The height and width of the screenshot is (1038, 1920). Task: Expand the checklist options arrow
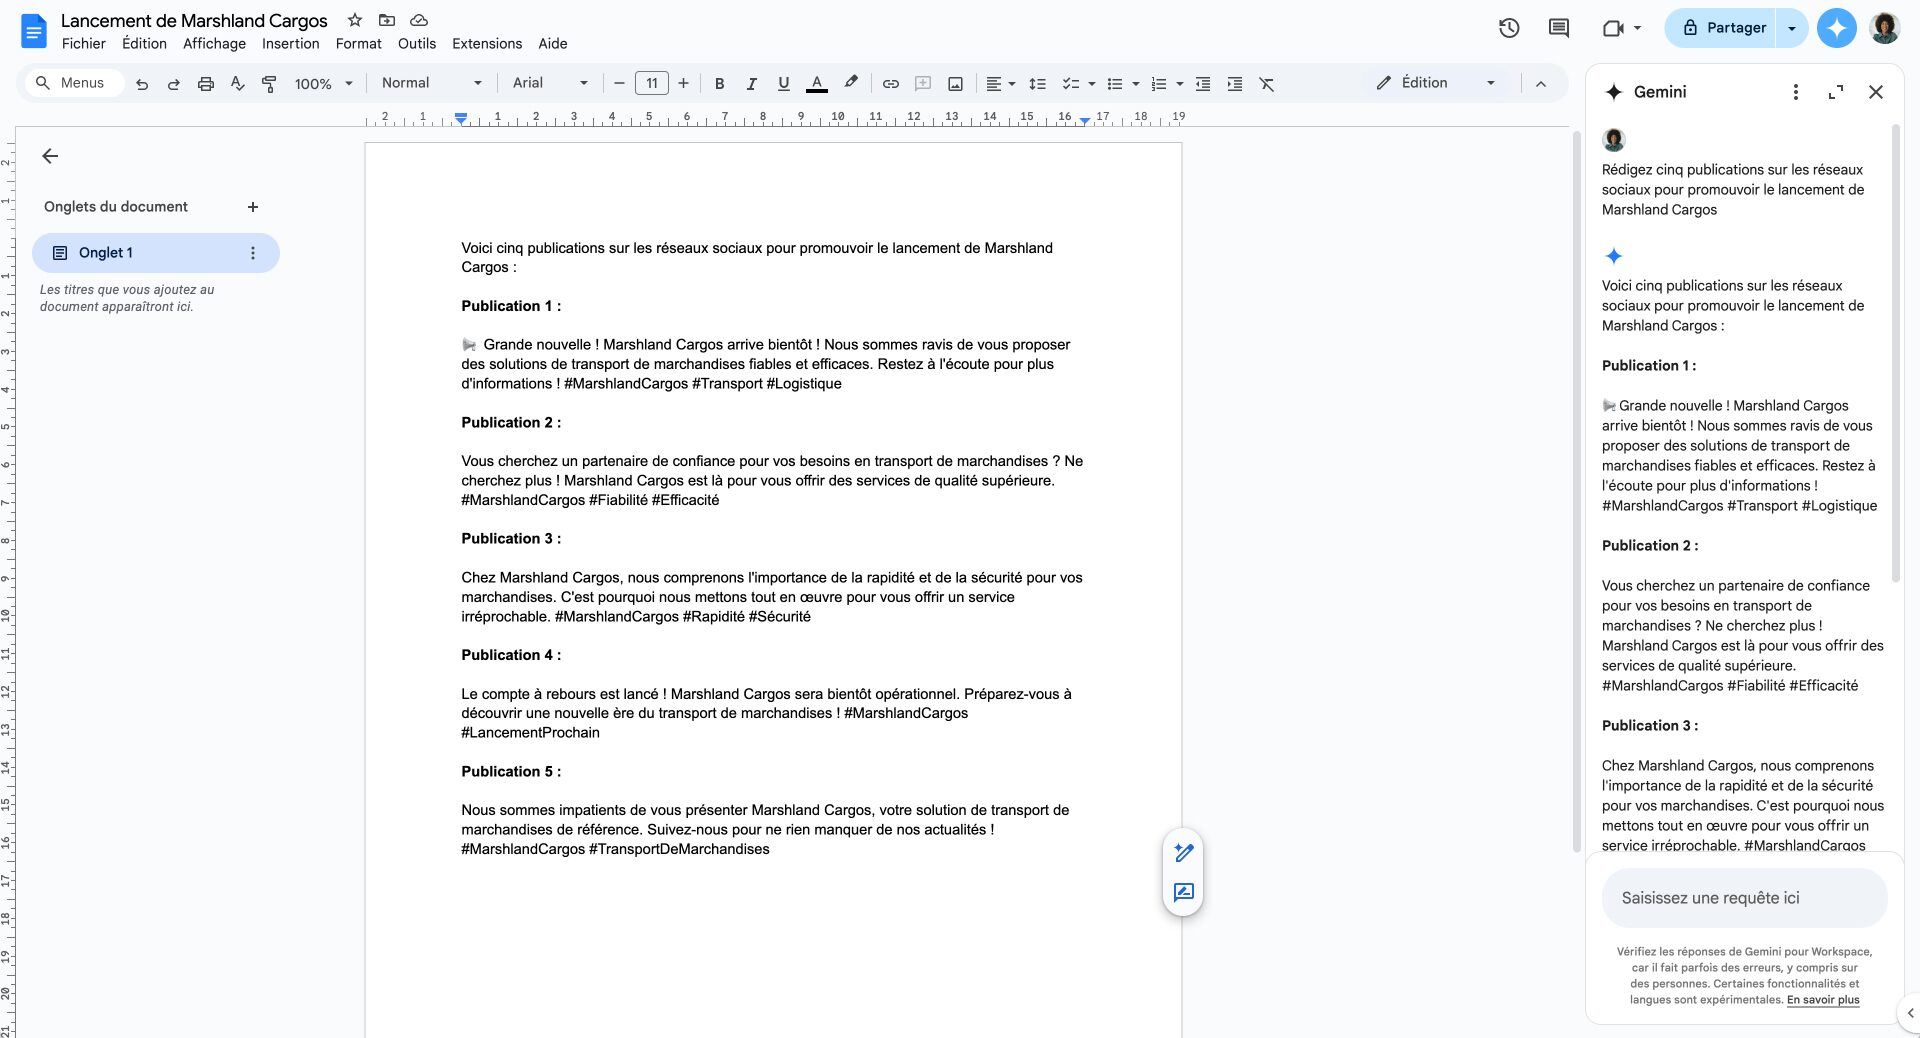click(x=1091, y=84)
